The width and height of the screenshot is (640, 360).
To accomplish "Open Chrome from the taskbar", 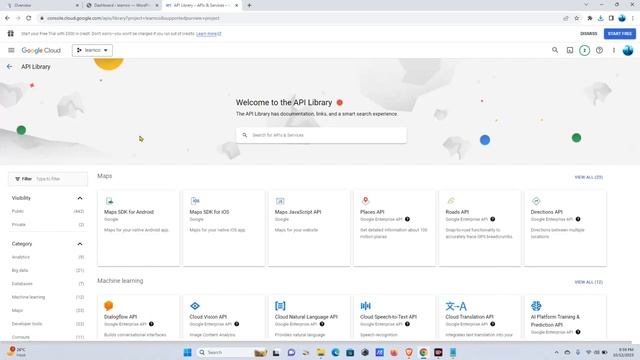I will [x=423, y=352].
